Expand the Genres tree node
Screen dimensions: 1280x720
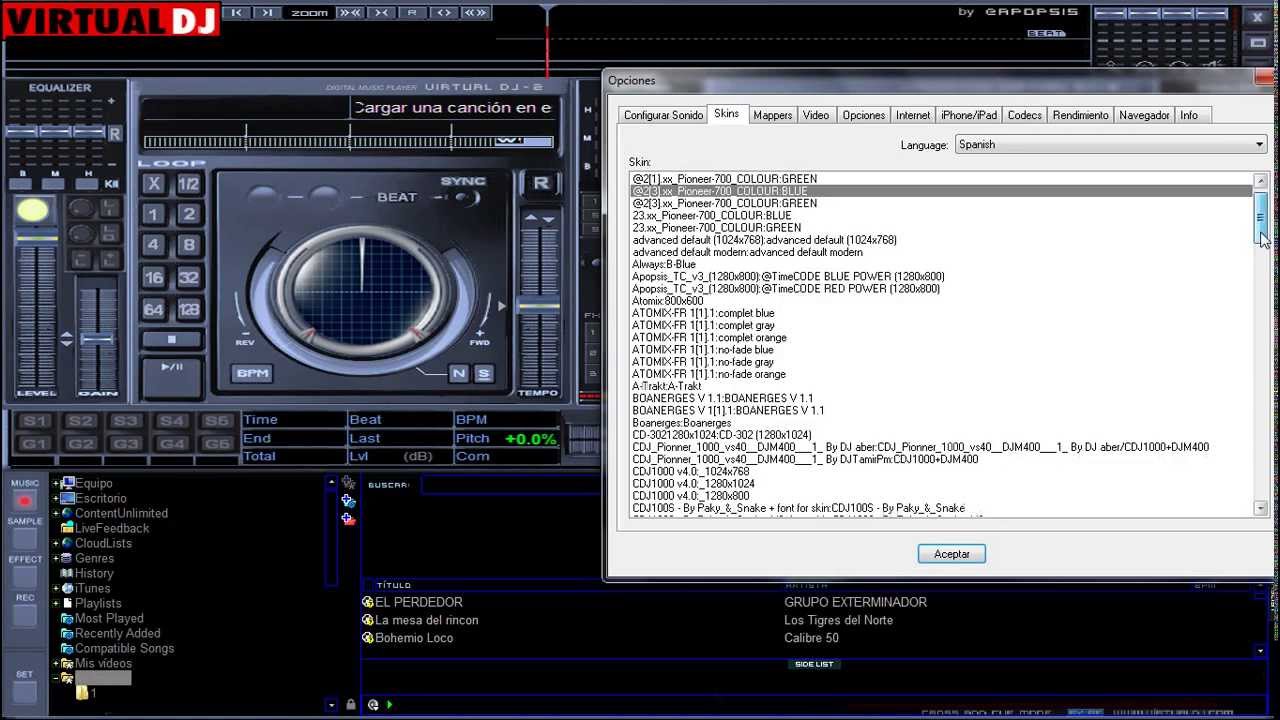tap(56, 558)
